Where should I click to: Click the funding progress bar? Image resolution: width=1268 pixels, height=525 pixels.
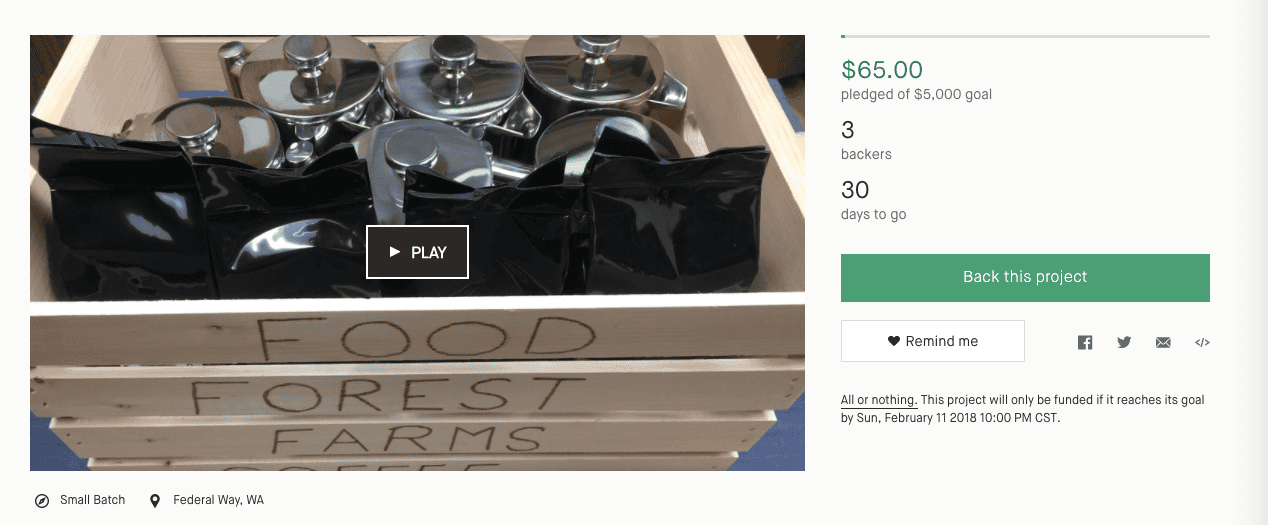pos(1025,36)
